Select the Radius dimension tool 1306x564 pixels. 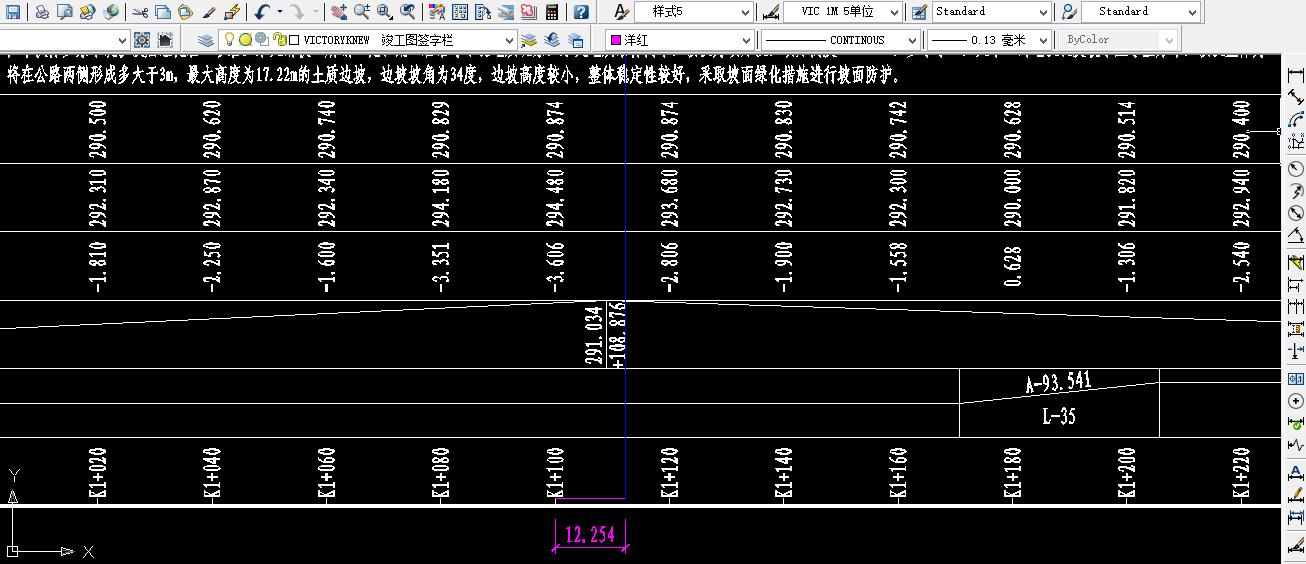pyautogui.click(x=1295, y=169)
